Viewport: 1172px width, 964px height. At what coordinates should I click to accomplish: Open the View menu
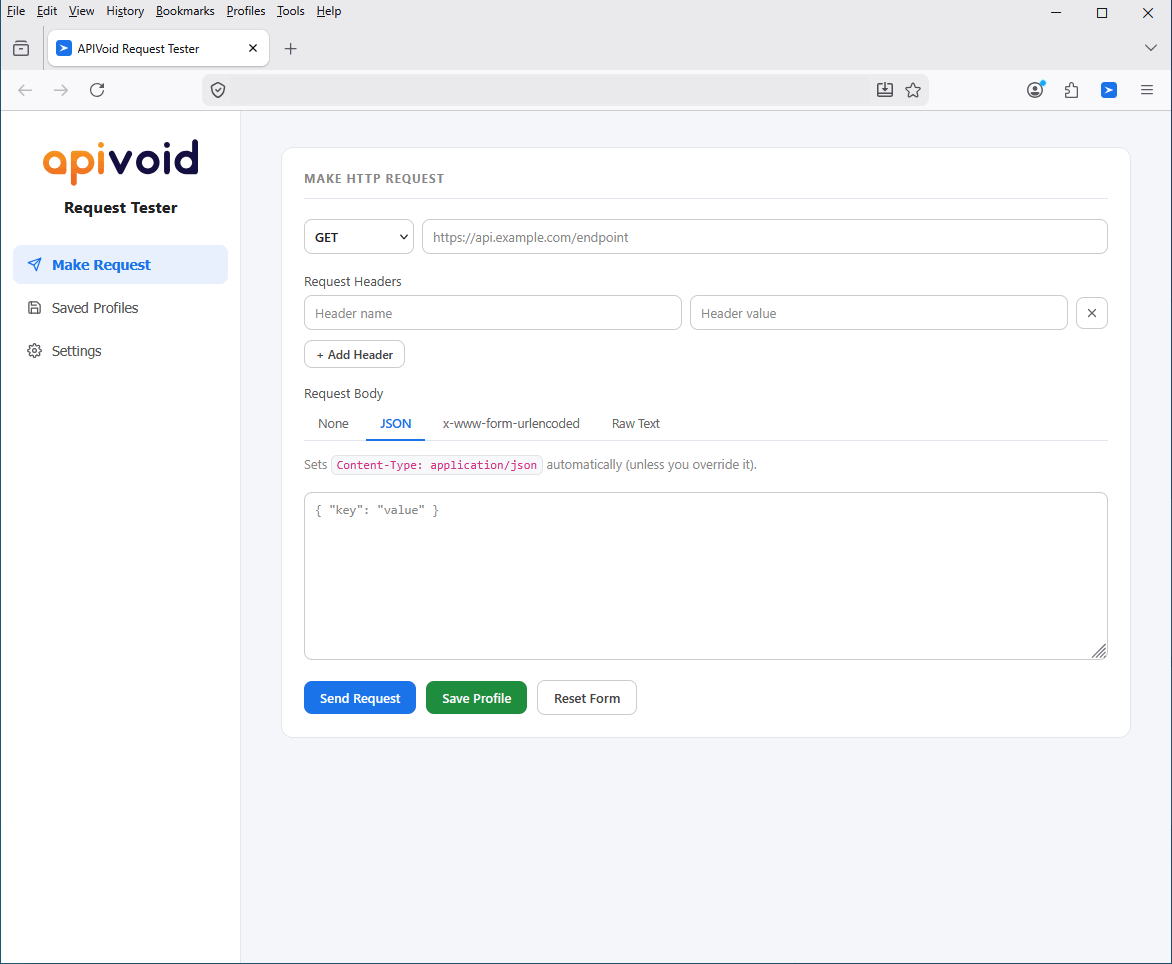[81, 11]
